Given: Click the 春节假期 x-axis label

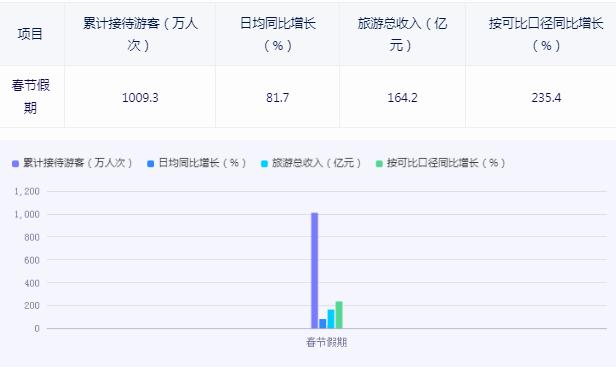Looking at the screenshot, I should [x=326, y=342].
